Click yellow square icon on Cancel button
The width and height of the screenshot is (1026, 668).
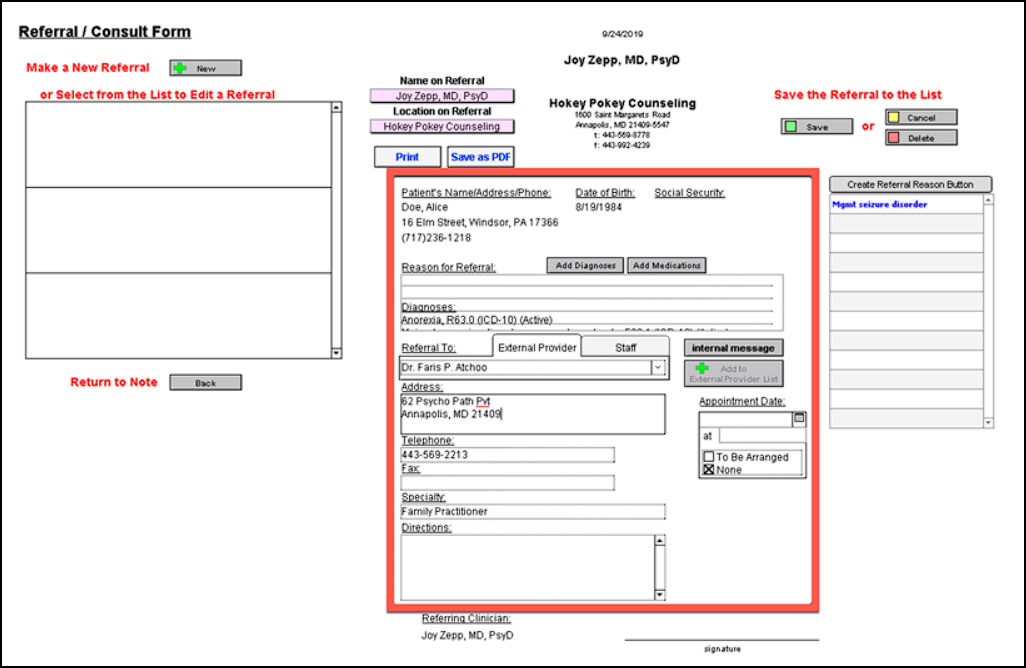pyautogui.click(x=894, y=118)
